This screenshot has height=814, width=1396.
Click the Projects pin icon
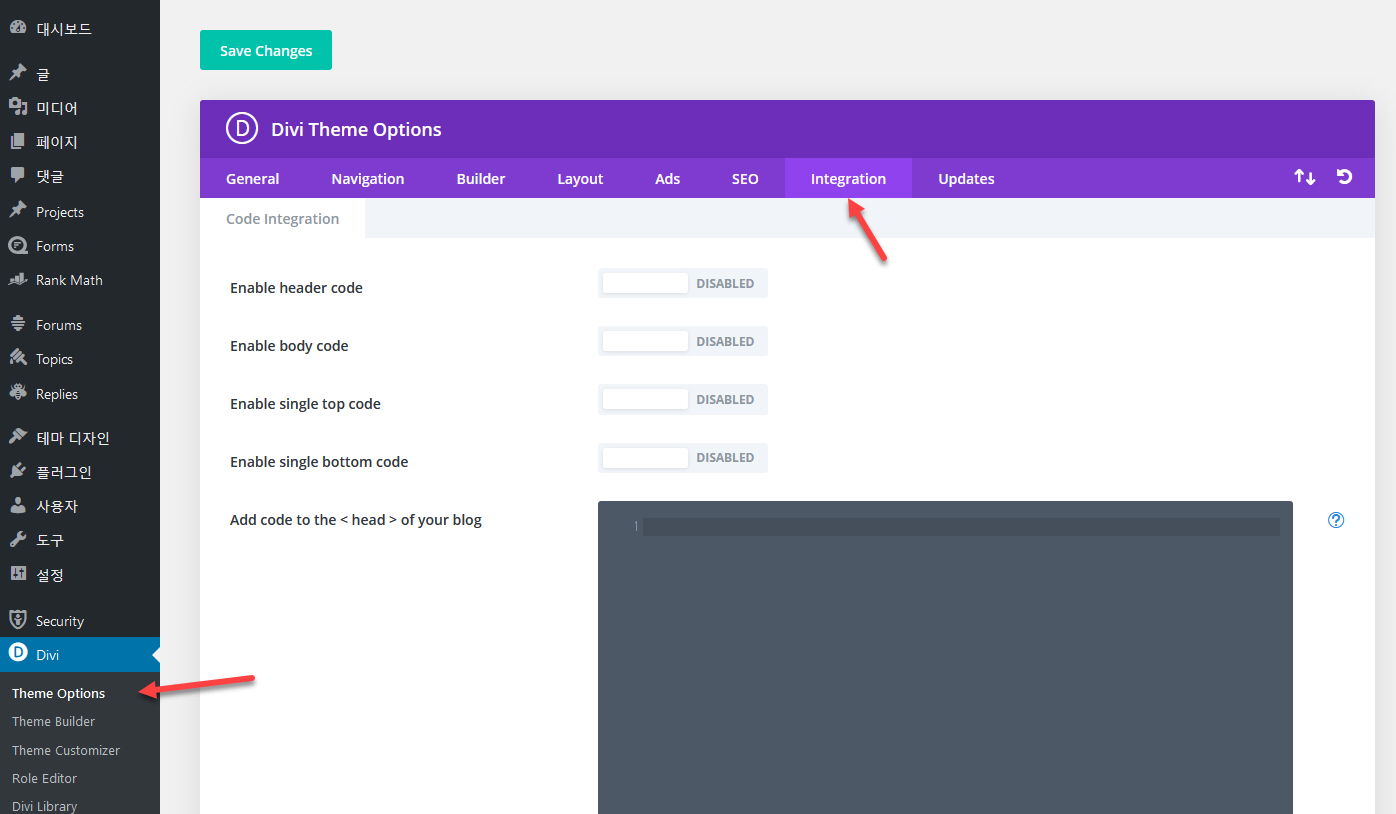point(18,211)
